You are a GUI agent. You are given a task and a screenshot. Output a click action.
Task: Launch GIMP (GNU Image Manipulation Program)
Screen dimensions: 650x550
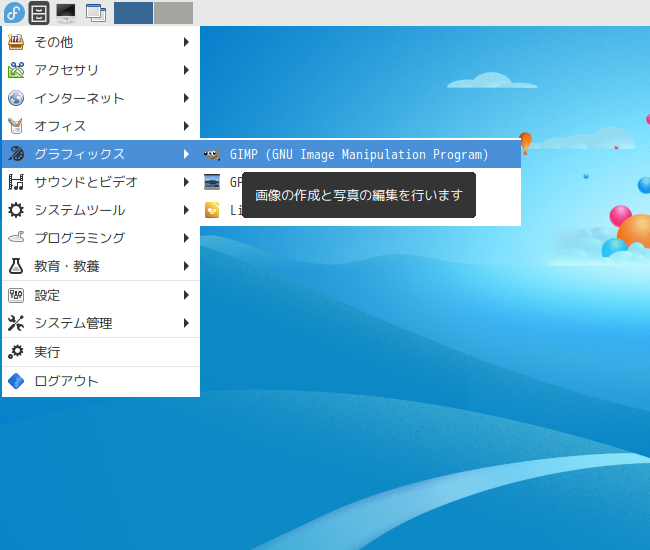[361, 154]
